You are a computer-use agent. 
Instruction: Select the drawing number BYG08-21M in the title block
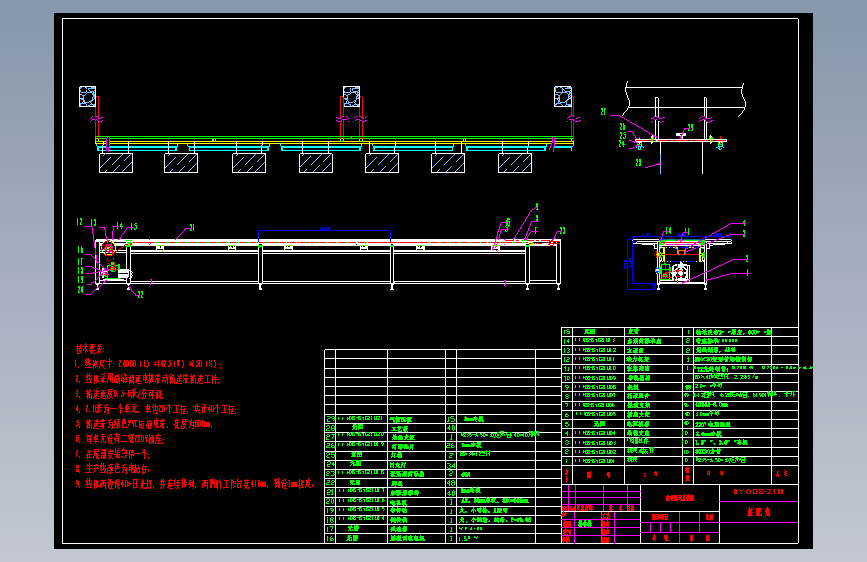click(758, 491)
